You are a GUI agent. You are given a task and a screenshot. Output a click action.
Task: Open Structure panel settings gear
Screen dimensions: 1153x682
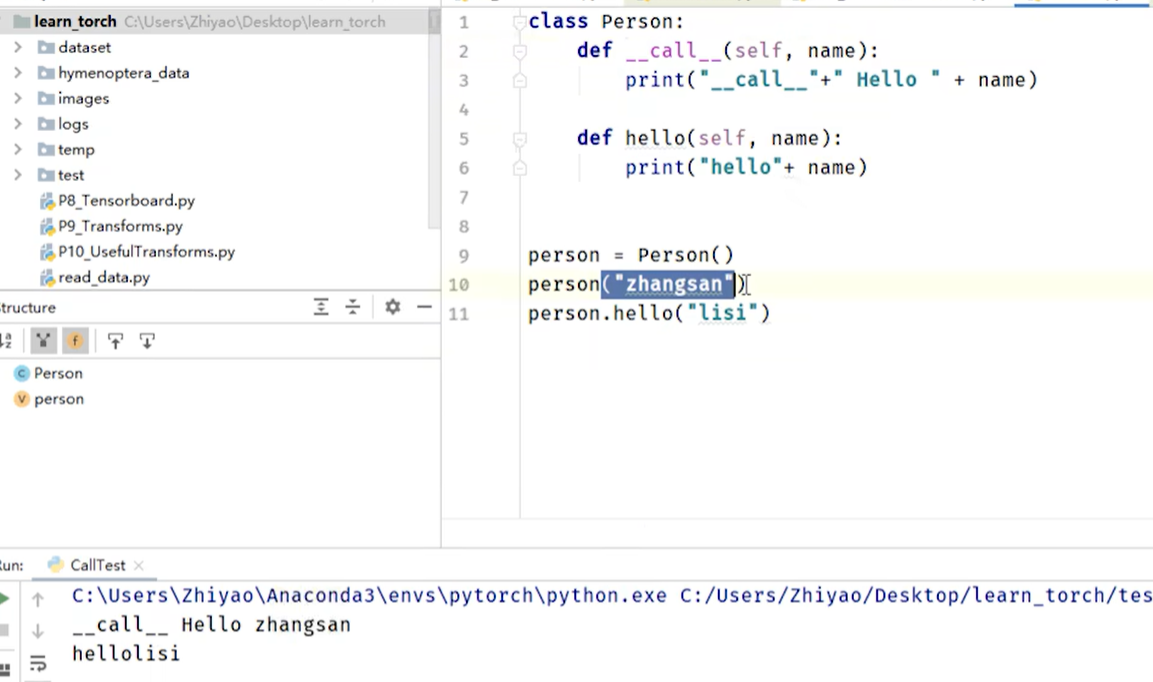[393, 307]
